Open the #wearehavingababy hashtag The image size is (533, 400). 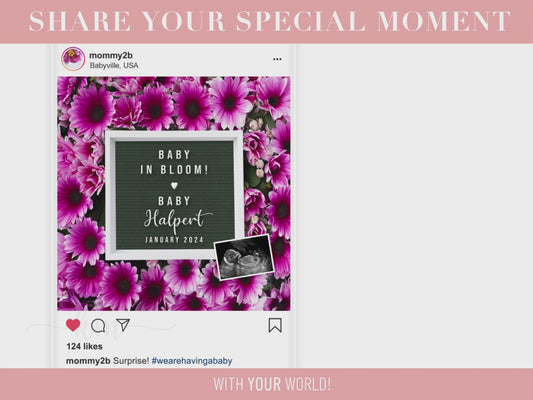click(x=192, y=361)
